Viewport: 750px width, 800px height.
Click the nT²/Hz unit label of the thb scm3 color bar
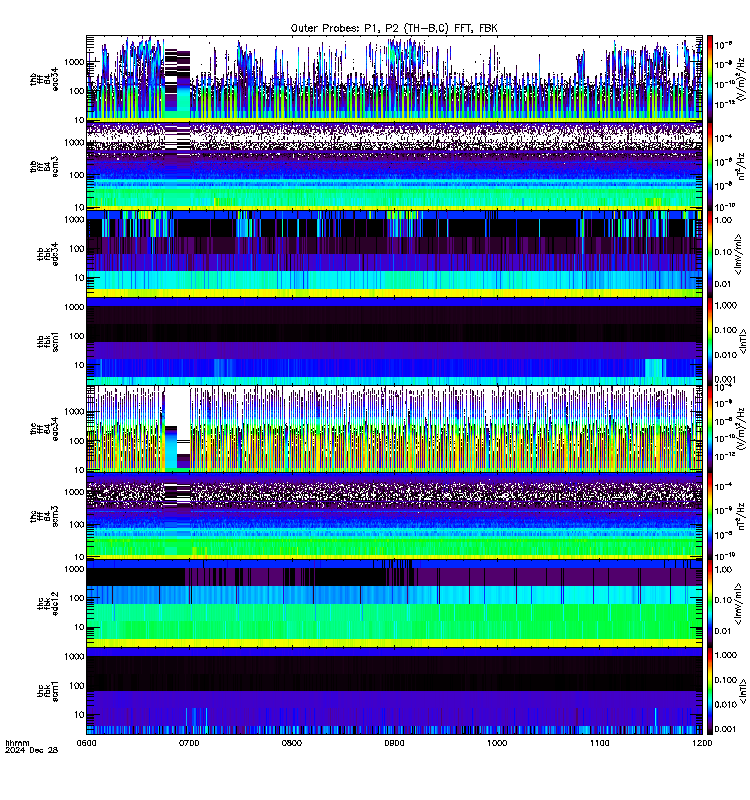tap(742, 166)
